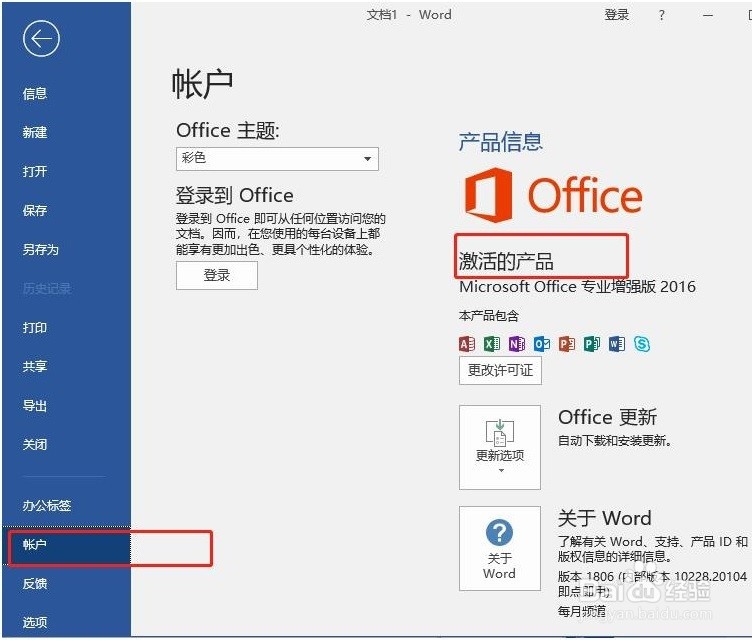Choose 打开 from the left menu

click(35, 171)
